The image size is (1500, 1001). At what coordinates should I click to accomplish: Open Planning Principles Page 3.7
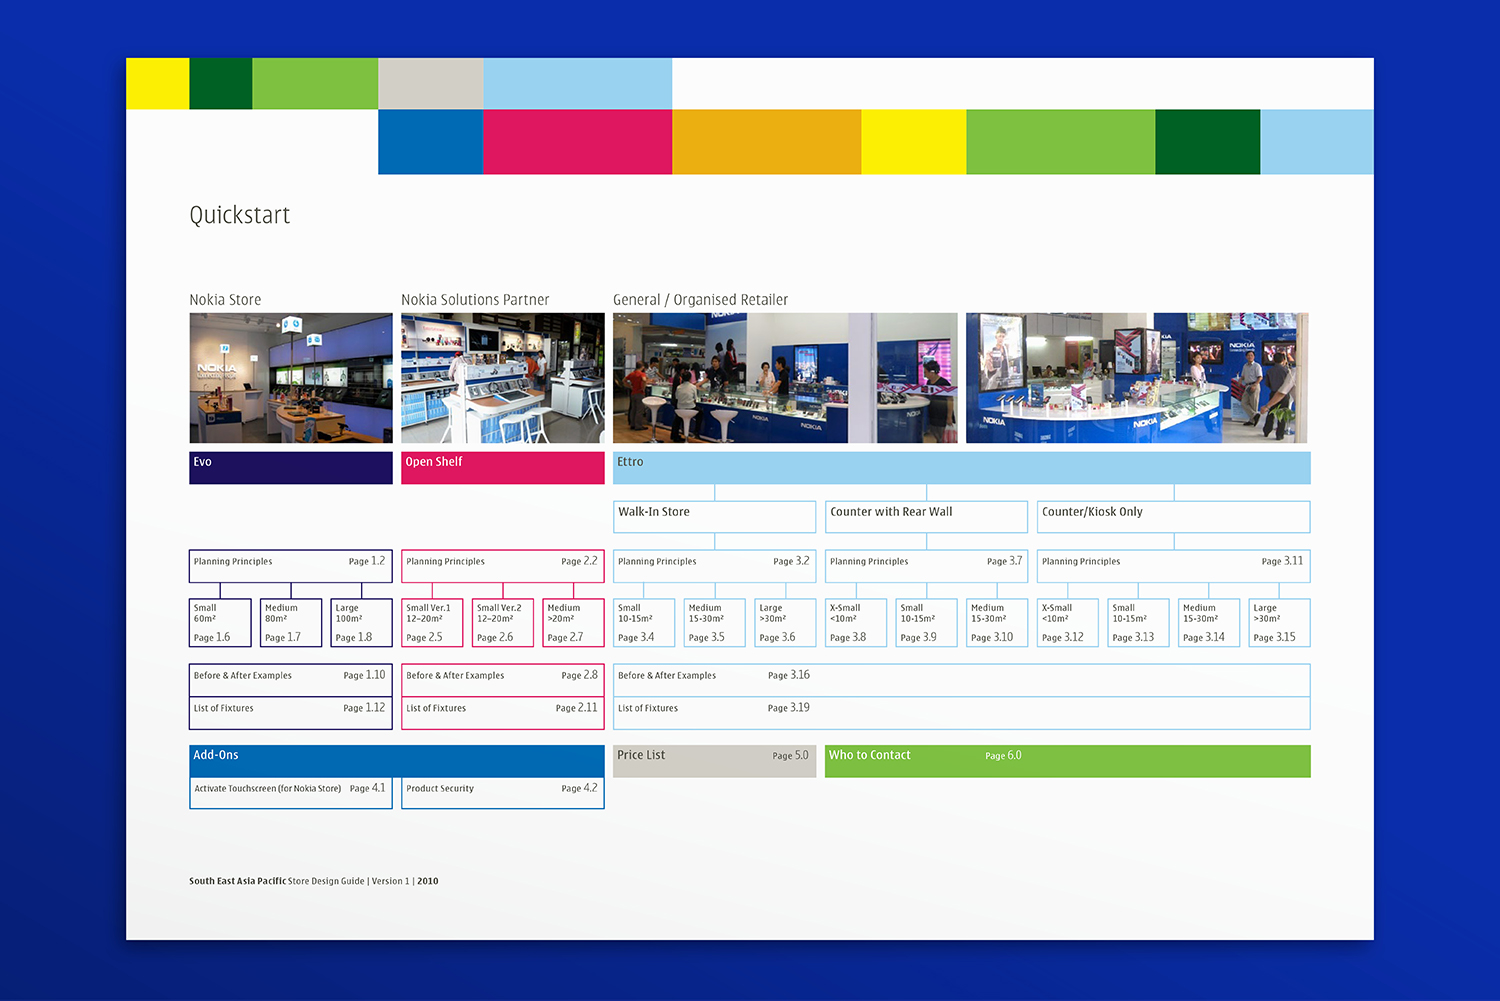tap(927, 566)
